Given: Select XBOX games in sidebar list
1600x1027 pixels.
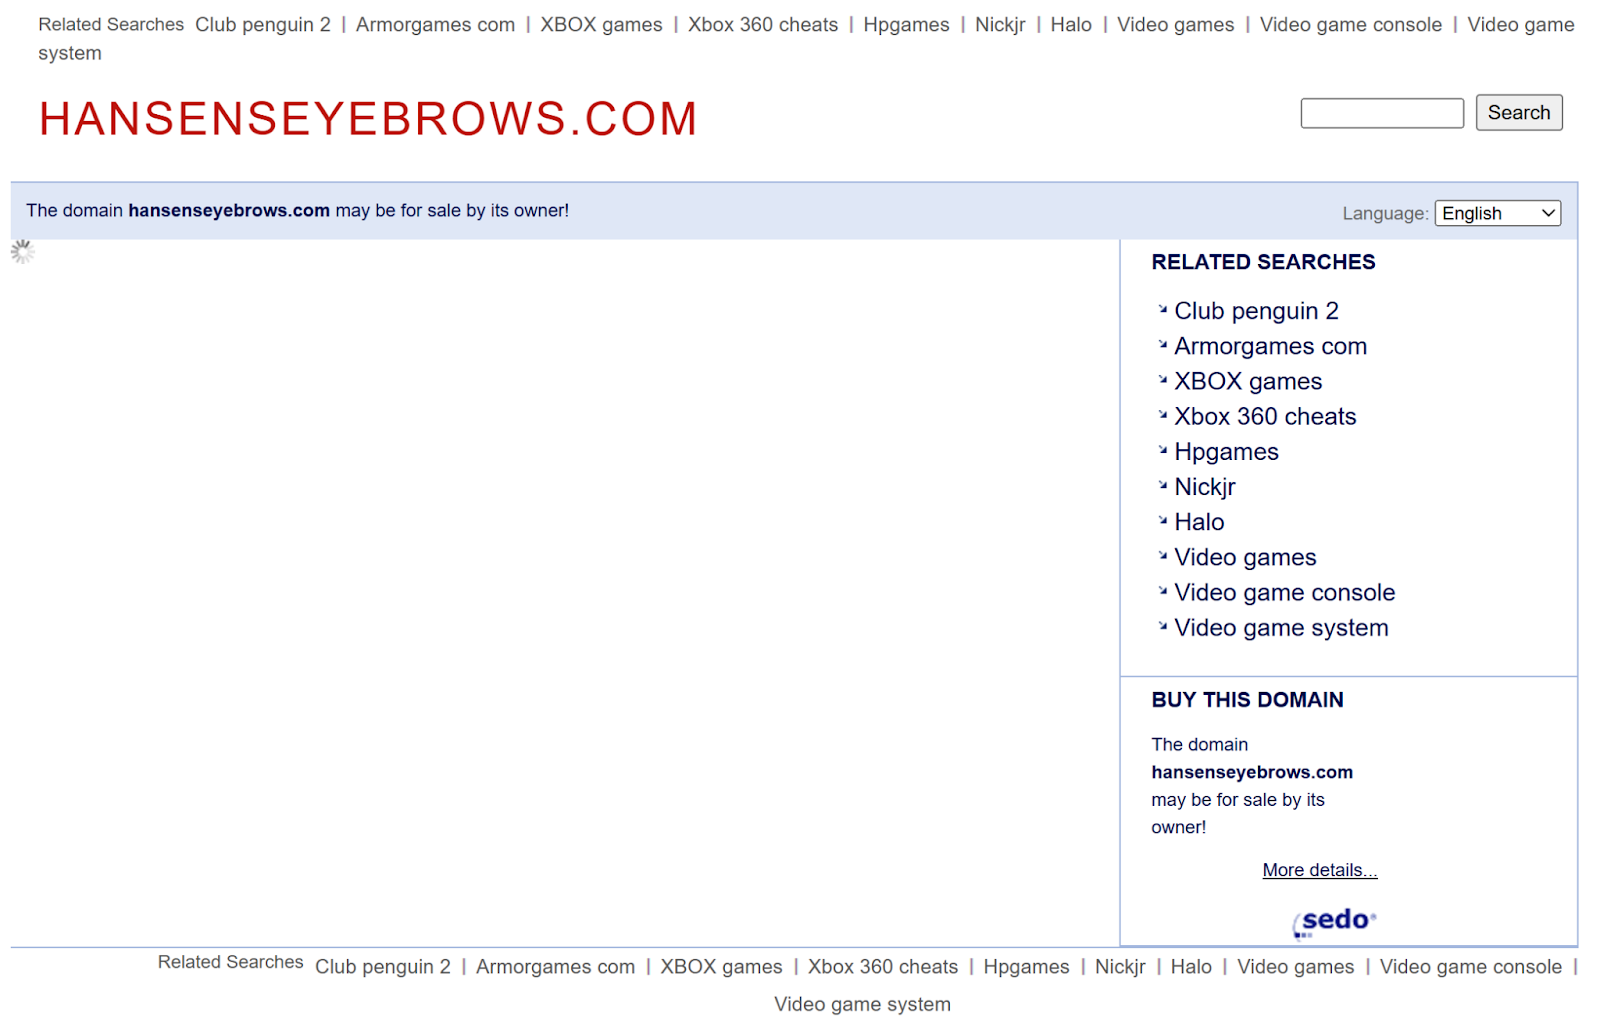Looking at the screenshot, I should click(1248, 381).
